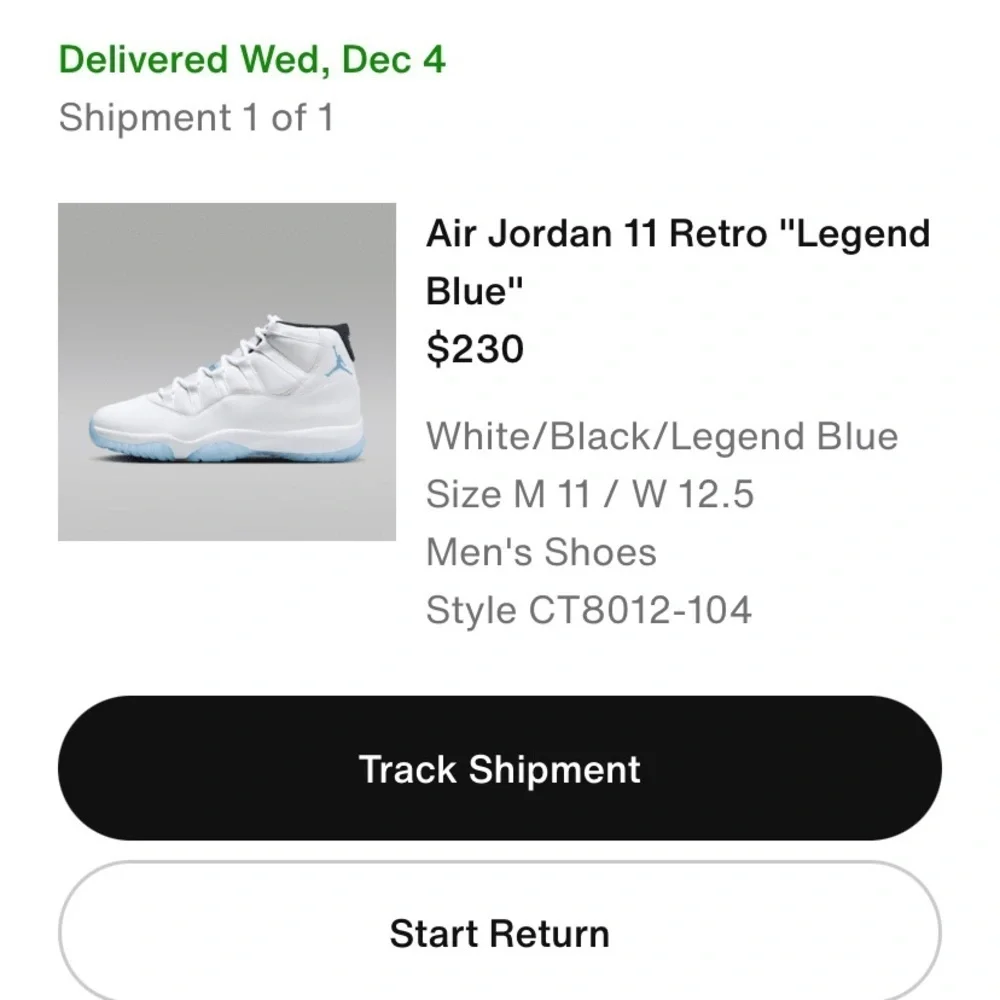Viewport: 1000px width, 1000px height.
Task: Click the word Blue ending the product title
Action: pyautogui.click(x=474, y=291)
